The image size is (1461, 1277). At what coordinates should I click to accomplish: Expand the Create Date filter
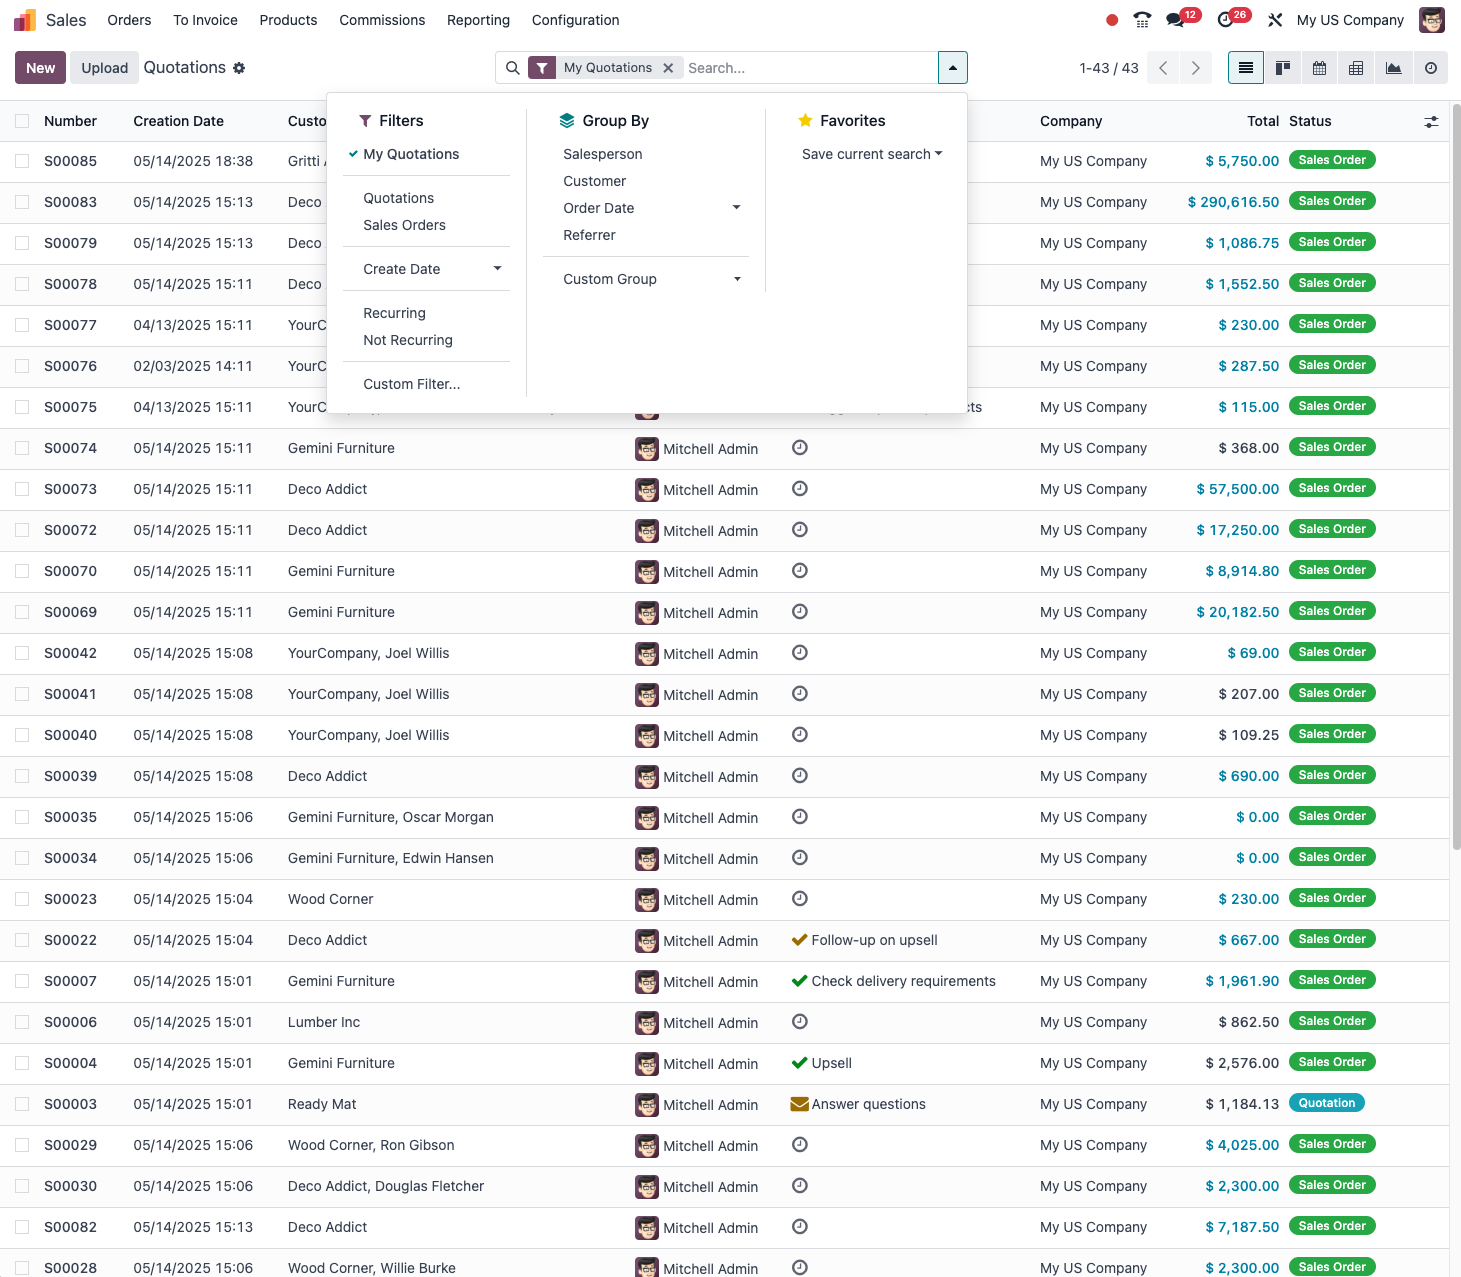click(x=426, y=269)
